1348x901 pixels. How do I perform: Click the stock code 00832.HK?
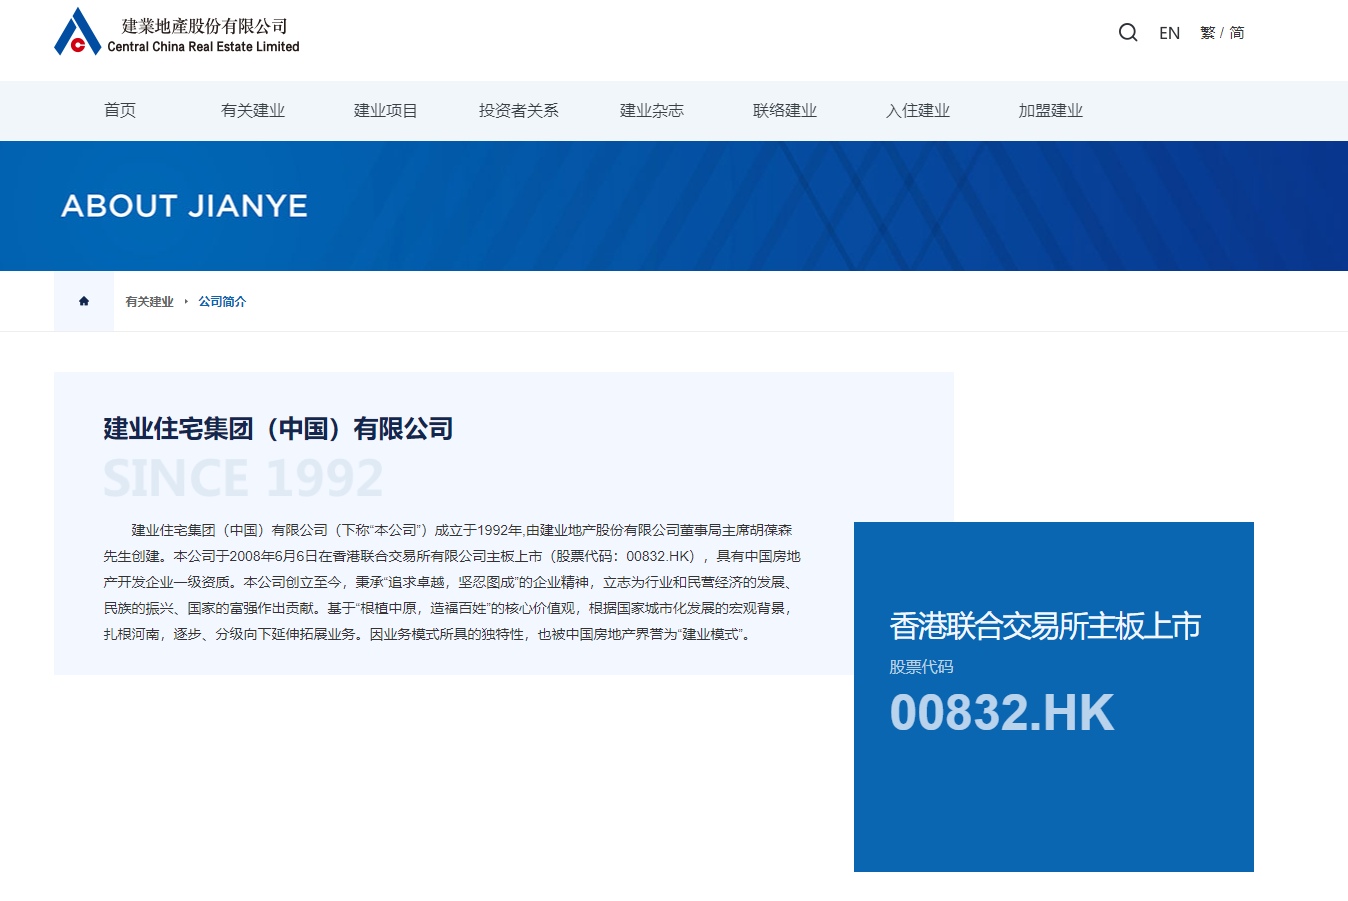click(1002, 713)
